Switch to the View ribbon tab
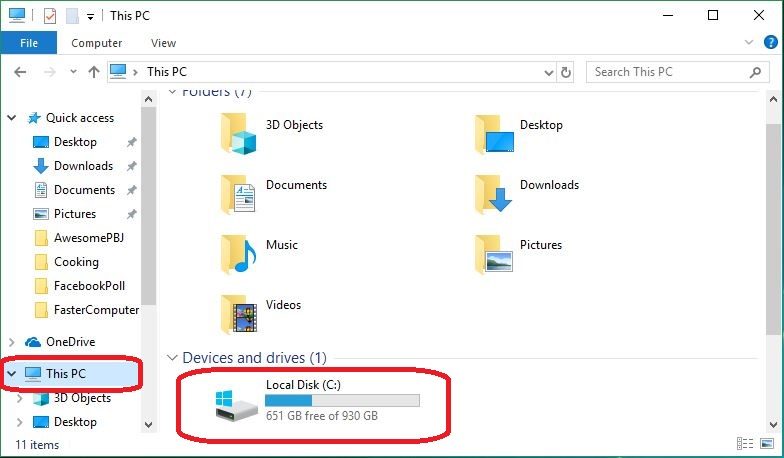Viewport: 784px width, 458px height. pos(164,43)
